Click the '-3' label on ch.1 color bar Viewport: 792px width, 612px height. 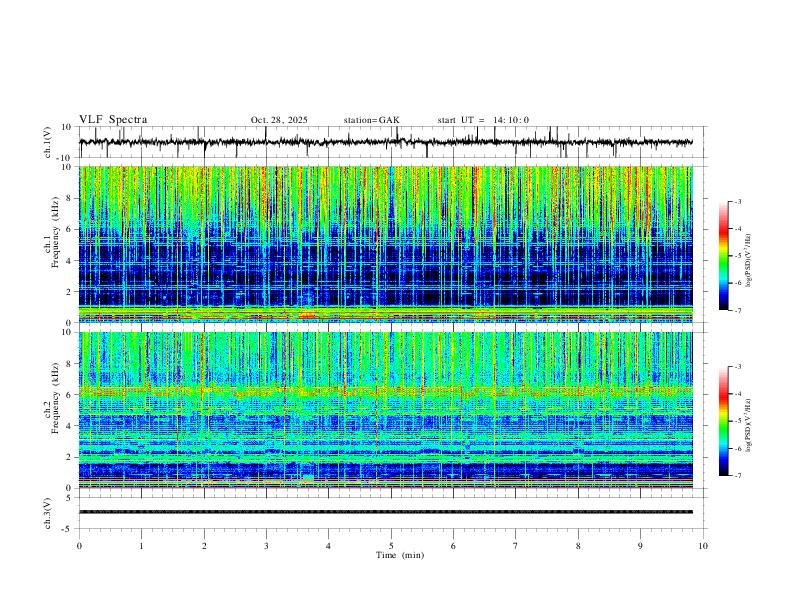737,201
